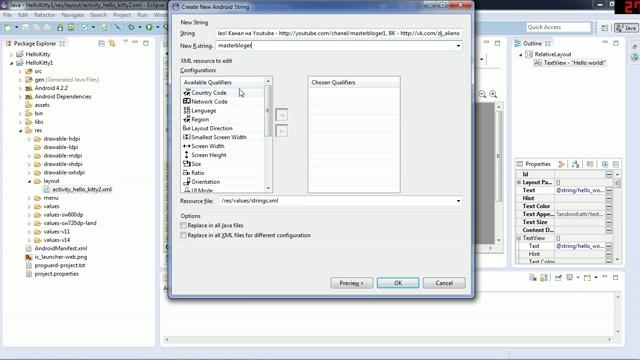The width and height of the screenshot is (640, 360).
Task: Open the Project menu
Action: tap(122, 15)
